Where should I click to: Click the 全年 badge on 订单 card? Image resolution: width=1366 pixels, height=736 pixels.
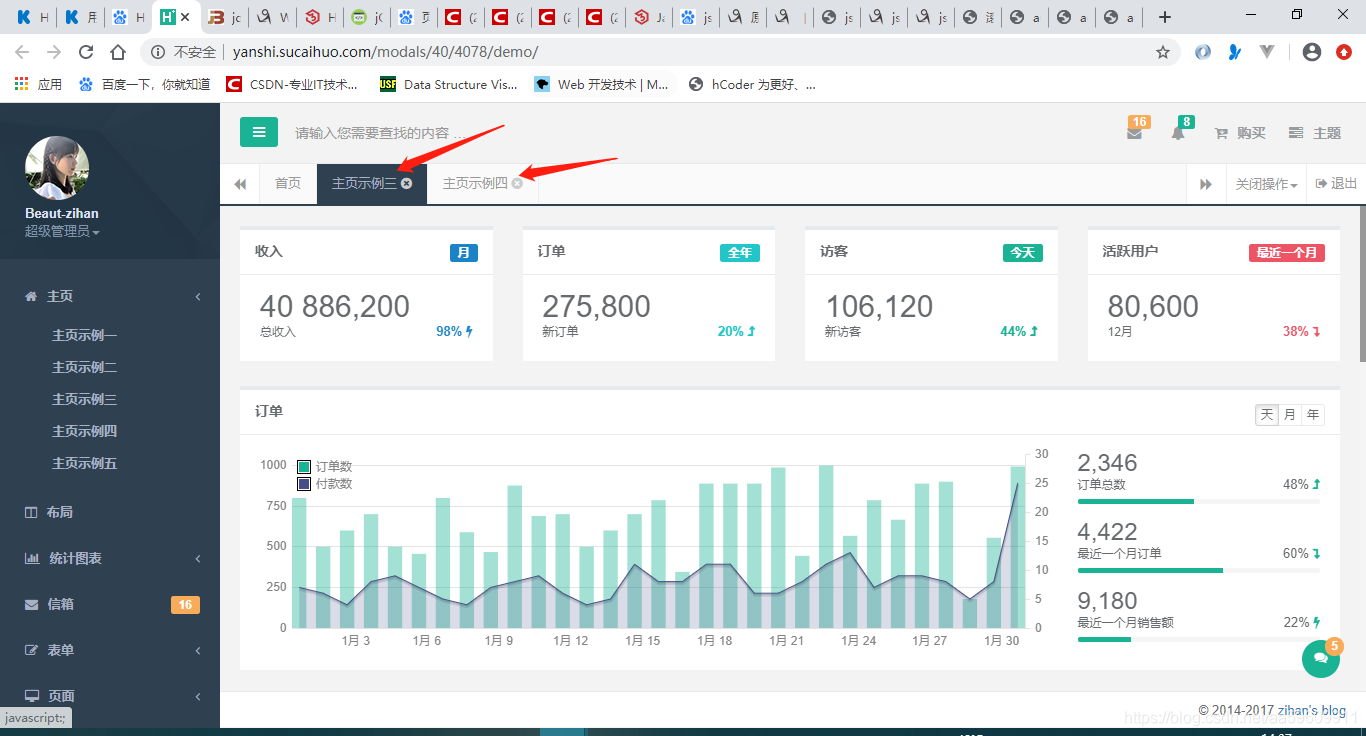740,253
